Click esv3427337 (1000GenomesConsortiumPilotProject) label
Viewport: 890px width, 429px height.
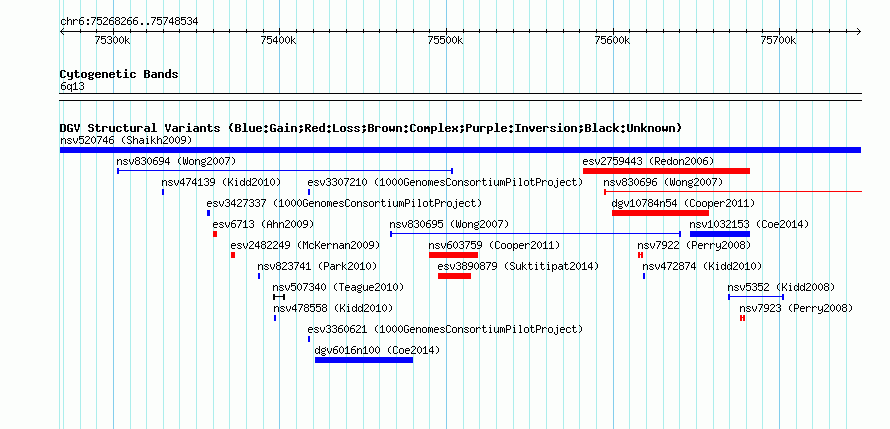[x=344, y=203]
